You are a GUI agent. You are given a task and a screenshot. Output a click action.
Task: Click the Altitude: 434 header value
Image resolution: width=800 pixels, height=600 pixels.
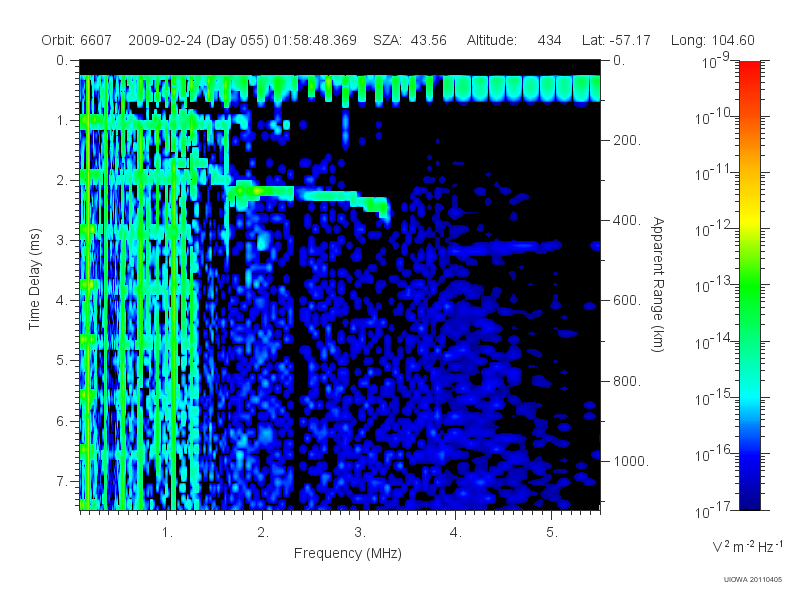pyautogui.click(x=514, y=40)
